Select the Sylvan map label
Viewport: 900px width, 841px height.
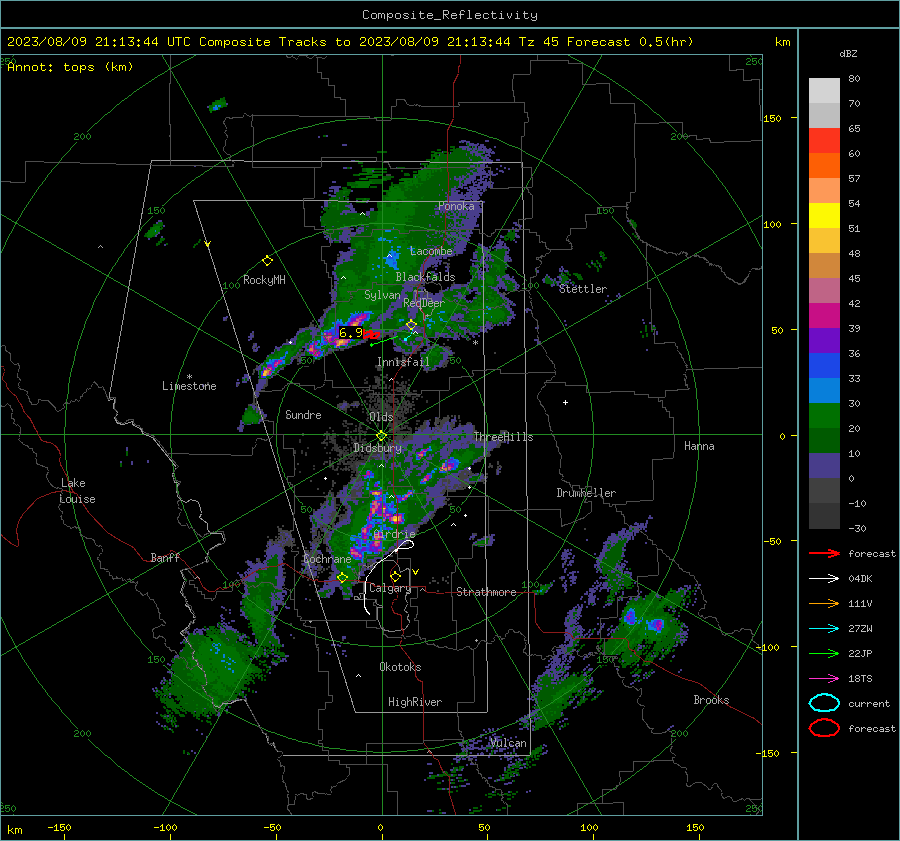point(382,295)
